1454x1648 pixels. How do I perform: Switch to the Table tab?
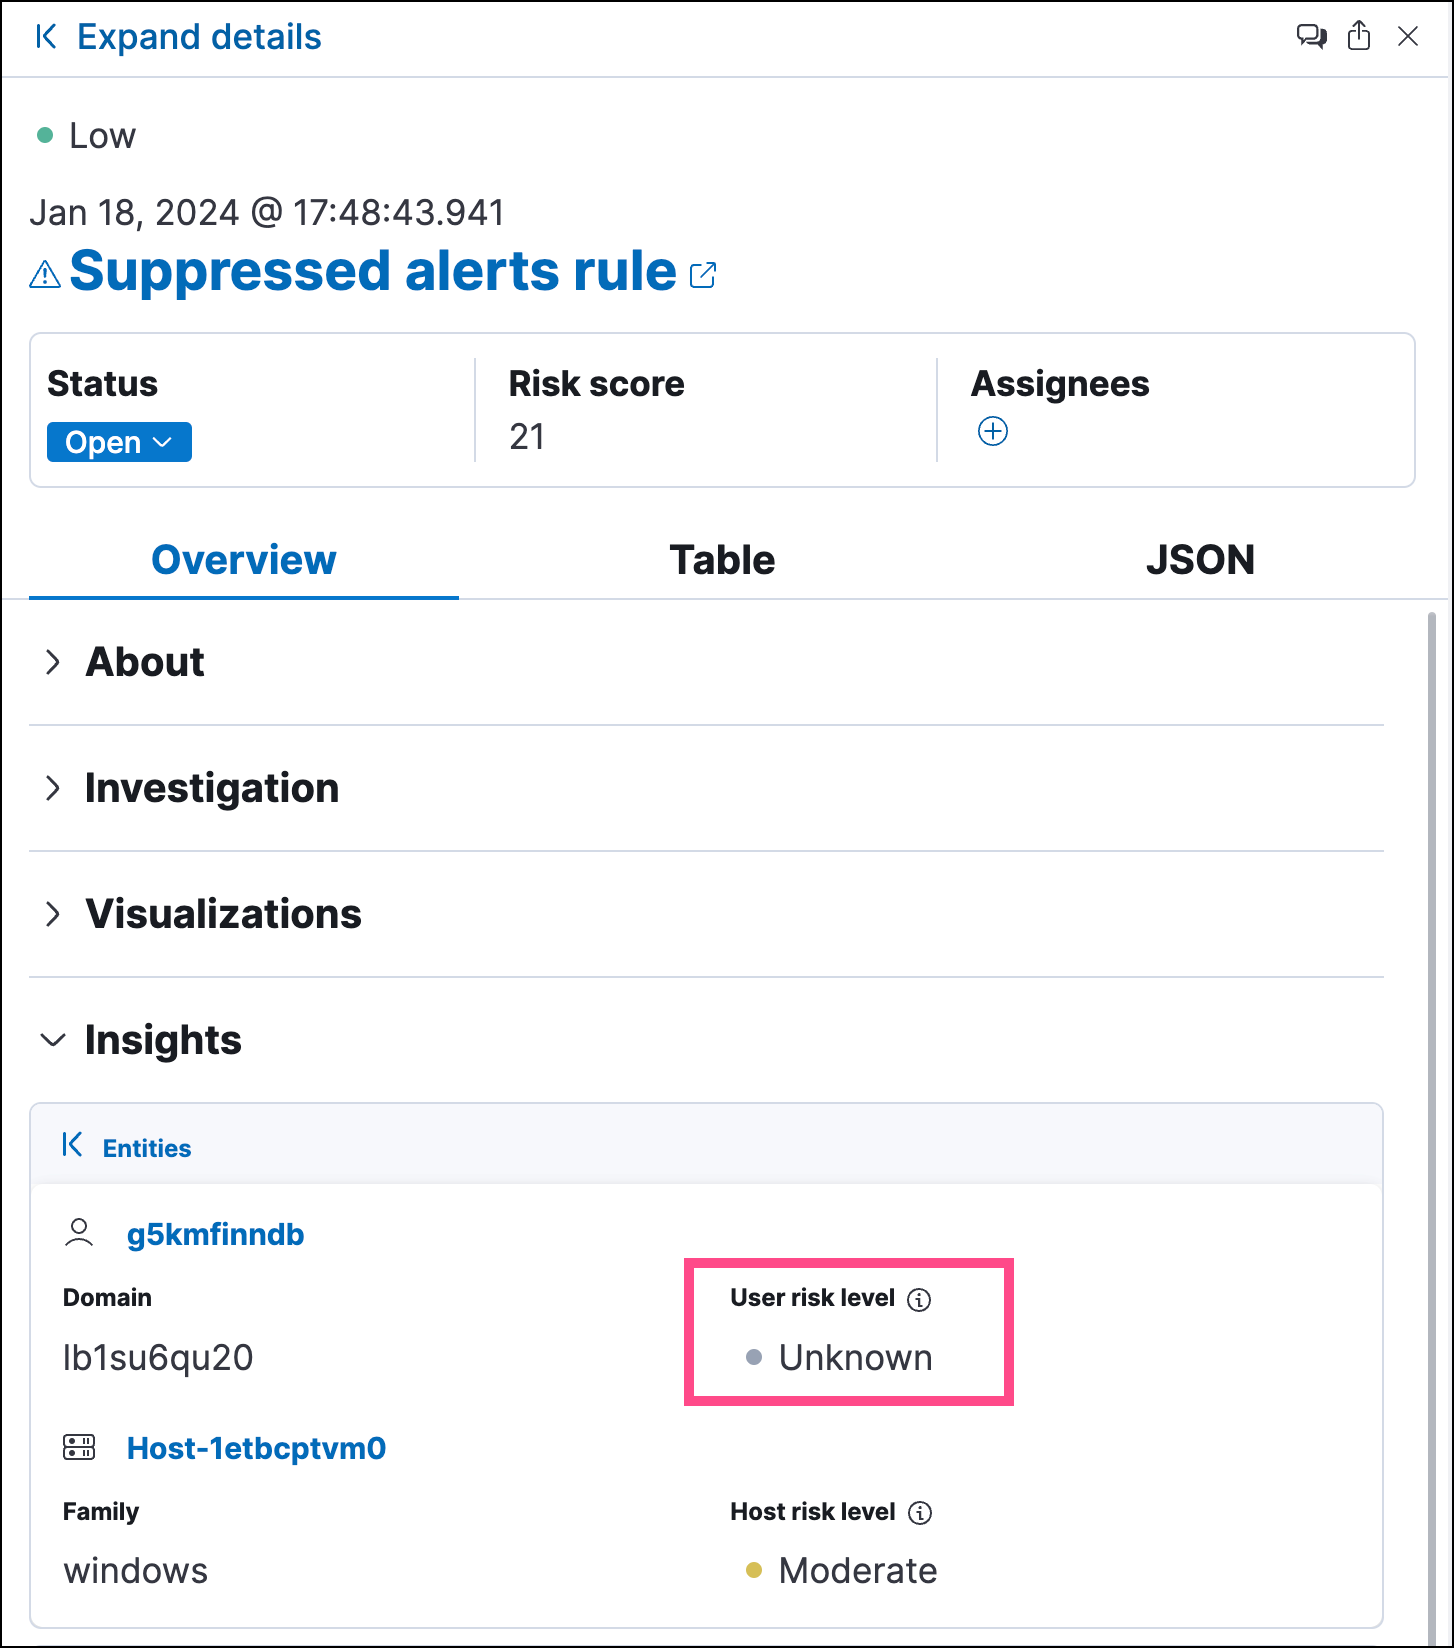[722, 560]
